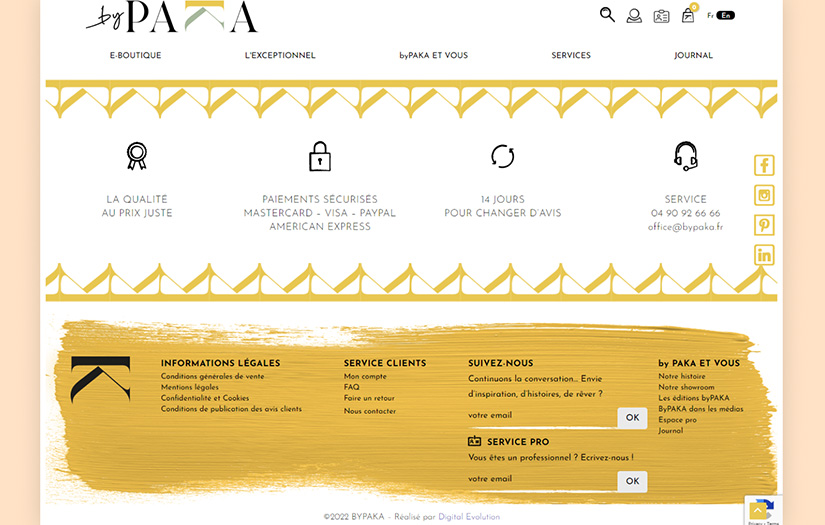The height and width of the screenshot is (525, 825).
Task: Click the SERVICE PRO badge icon
Action: tap(475, 441)
